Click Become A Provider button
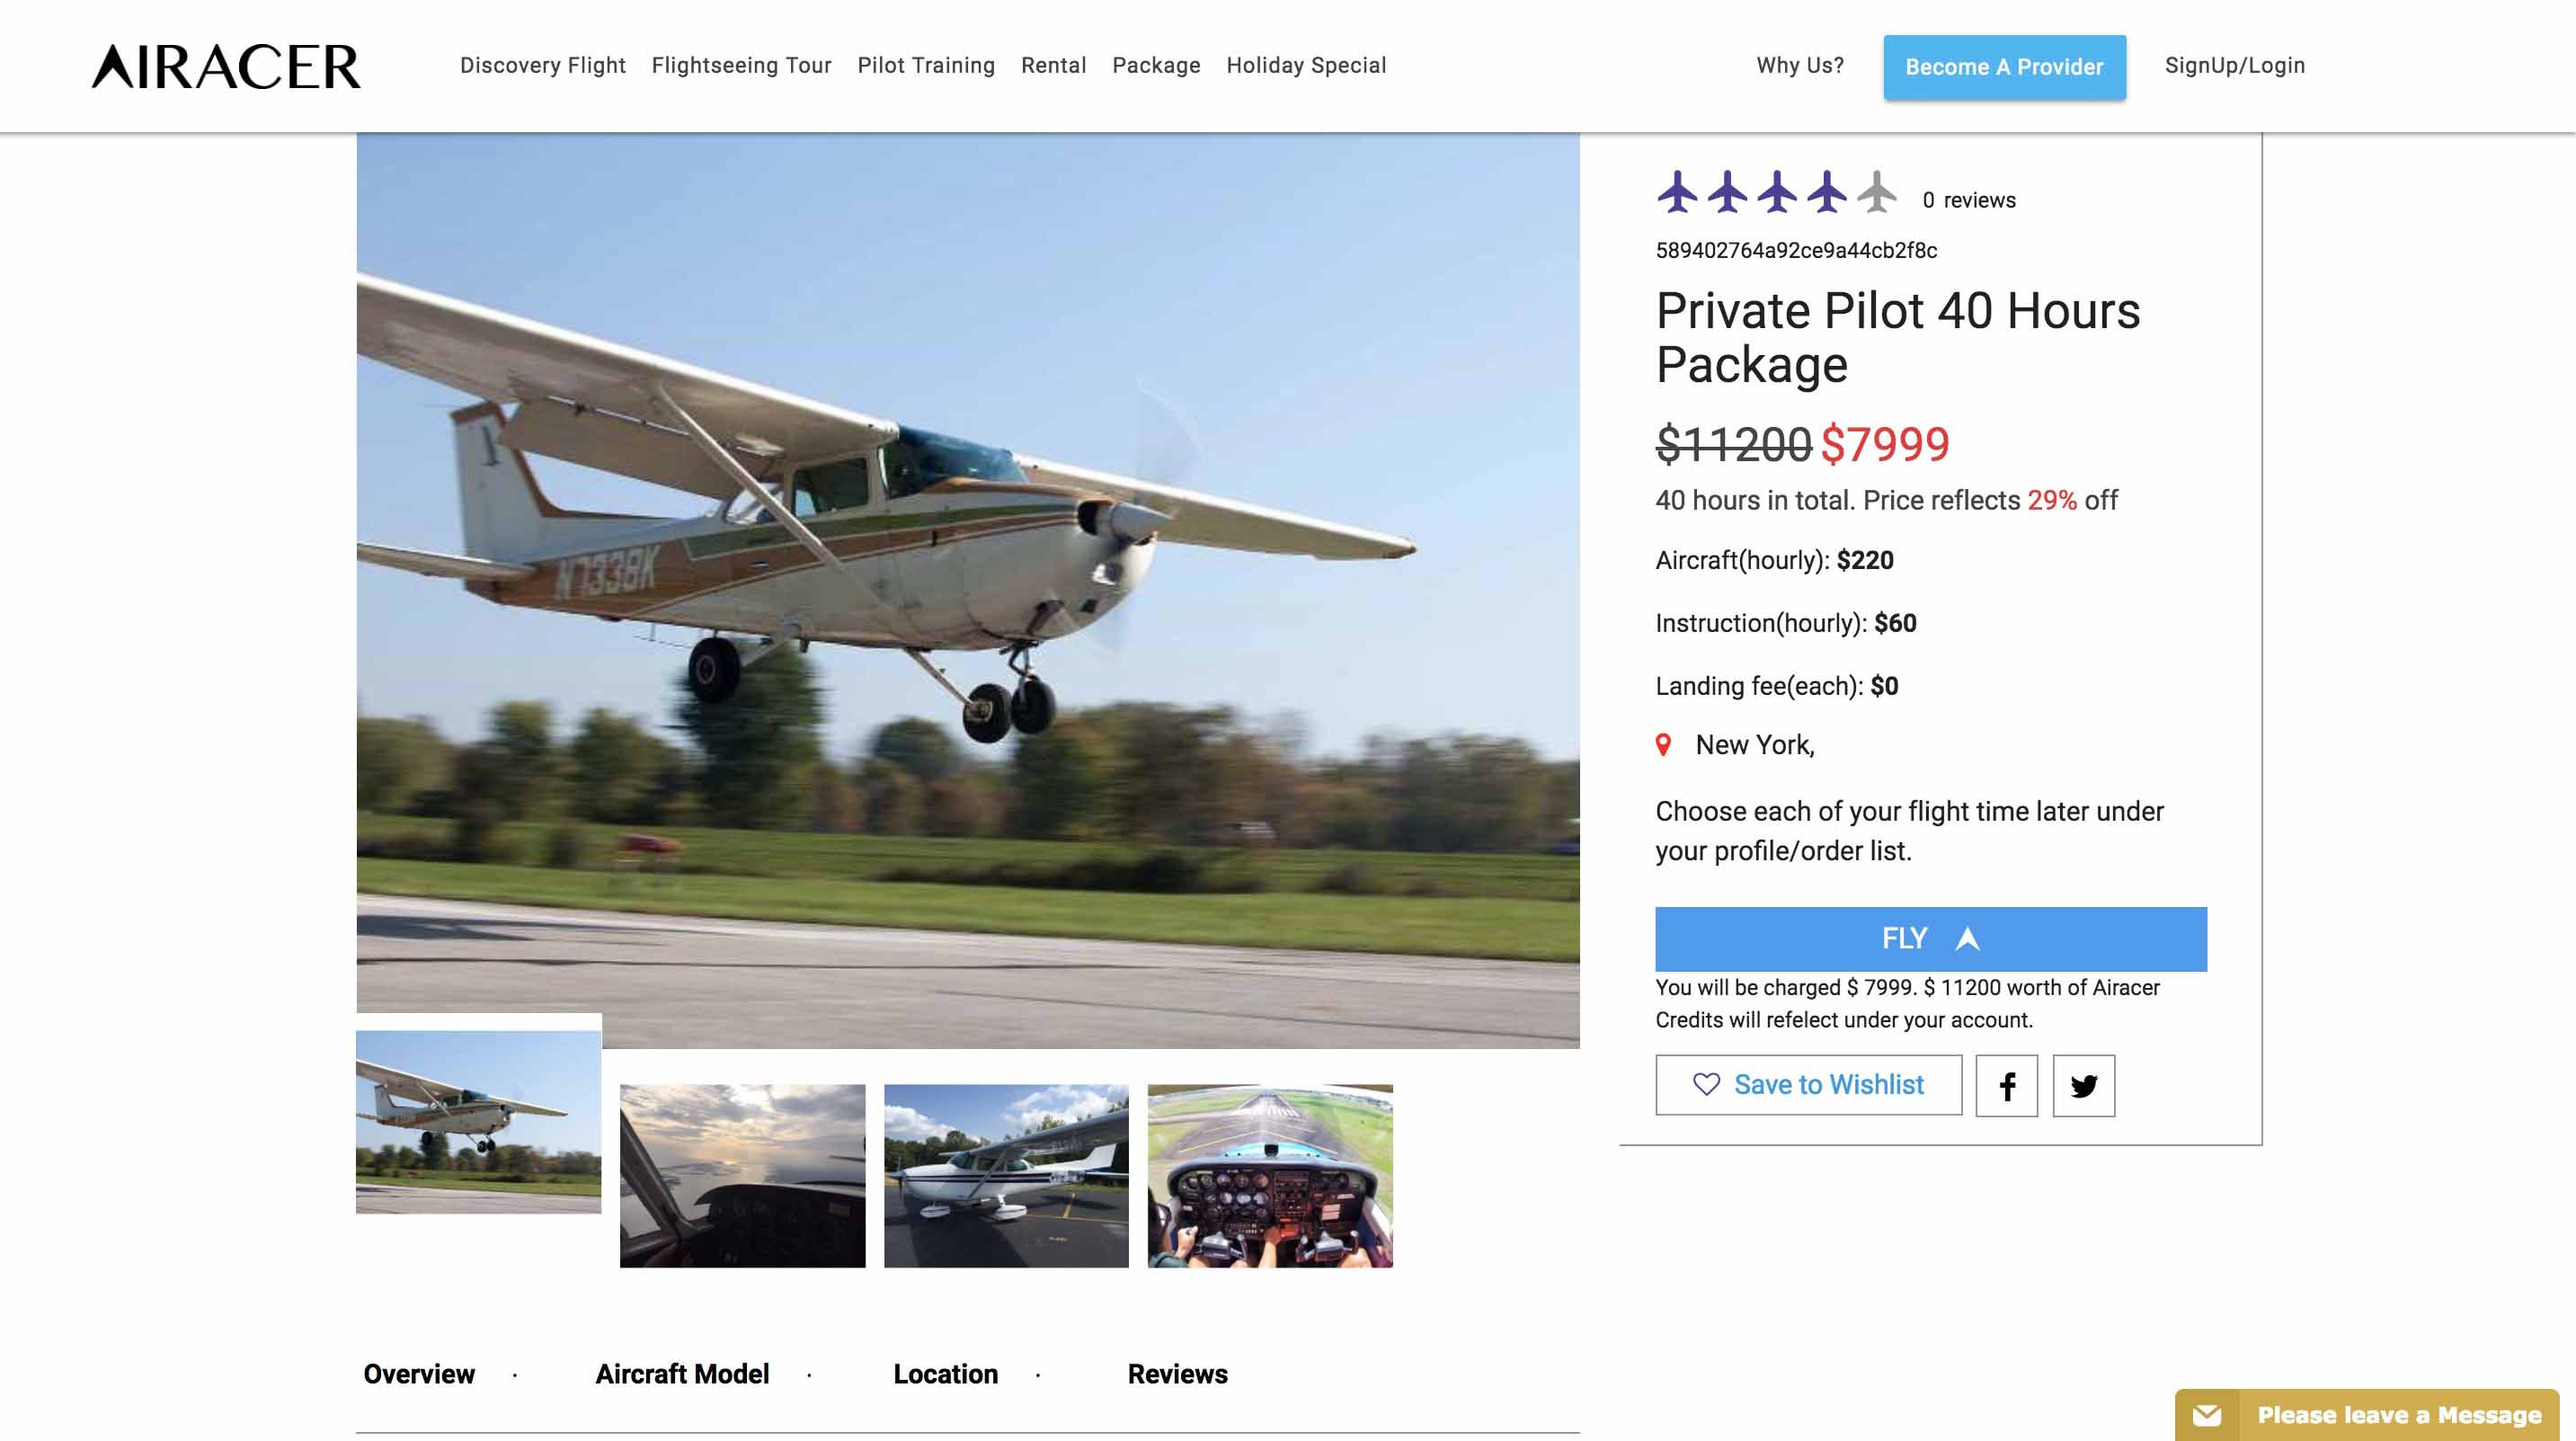This screenshot has height=1441, width=2576. pyautogui.click(x=2004, y=67)
